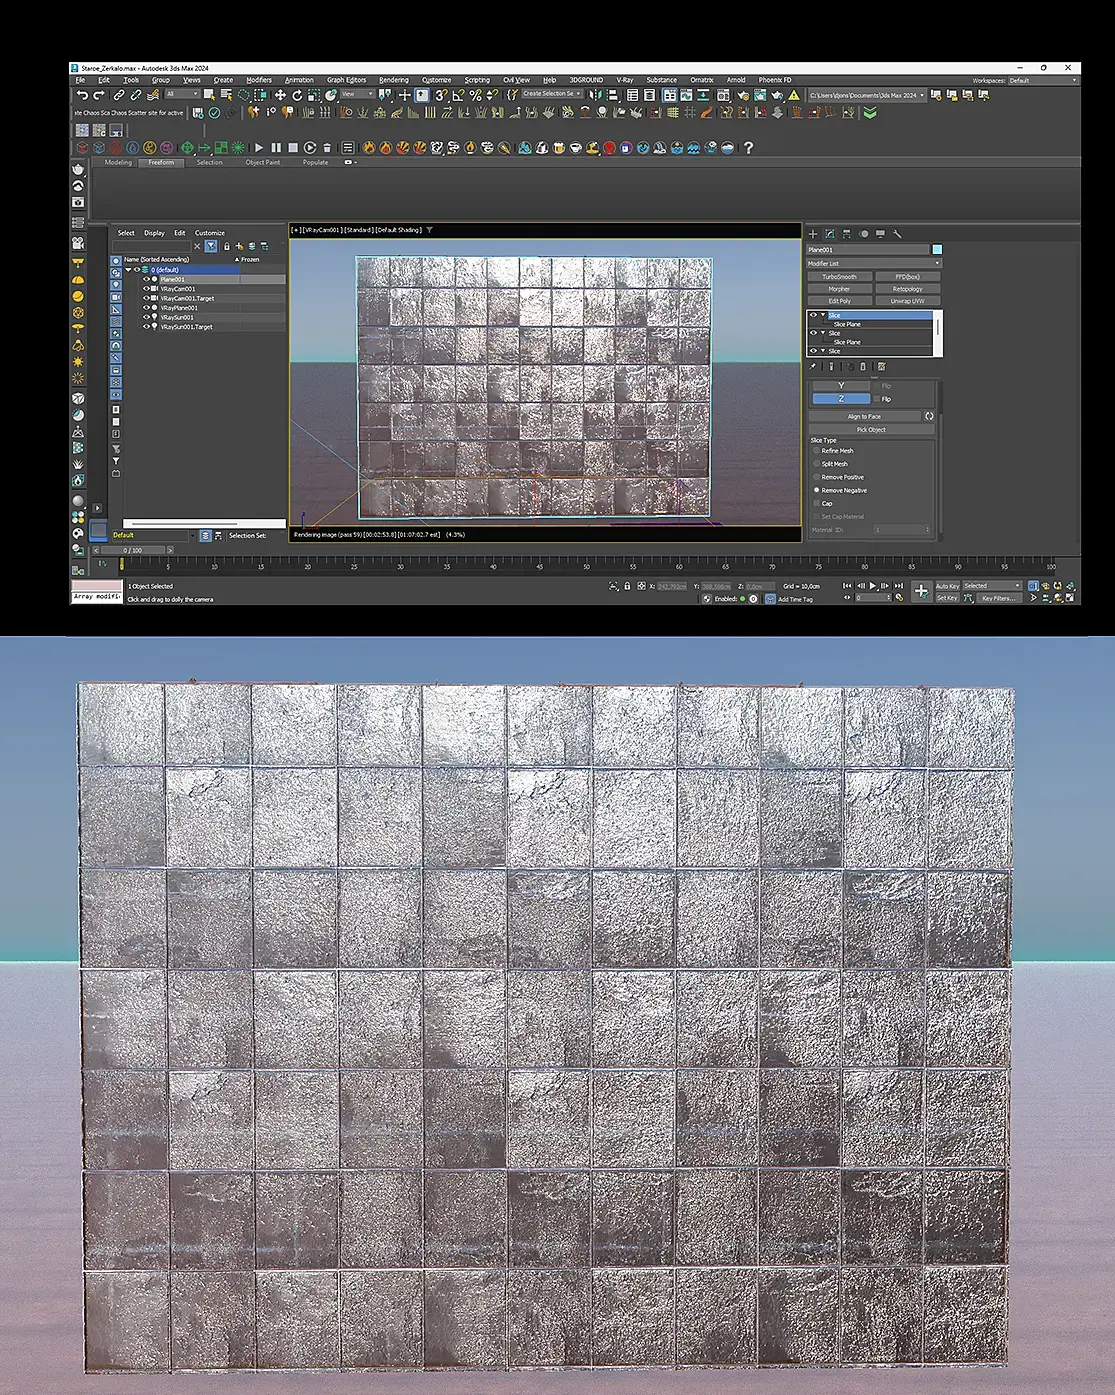
Task: Toggle visibility of the top Slice modifier
Action: 813,315
